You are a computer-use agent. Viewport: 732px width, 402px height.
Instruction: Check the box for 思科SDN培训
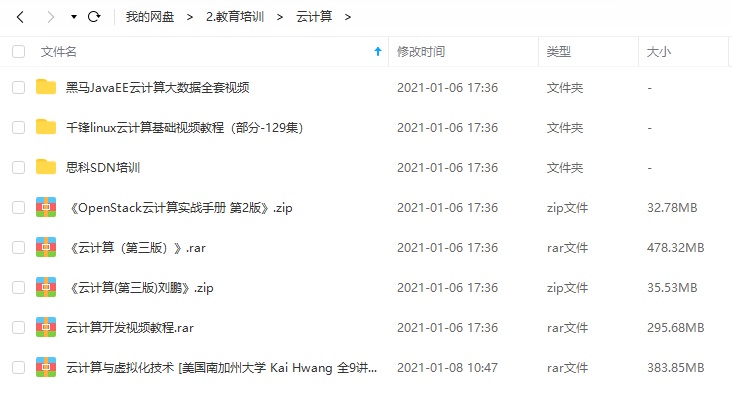[18, 168]
